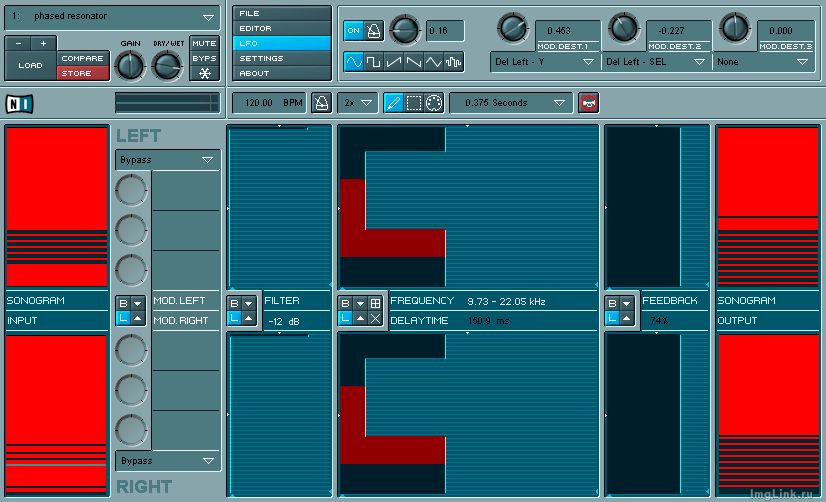
Task: Click the down arrow in Filter selector
Action: (249, 303)
